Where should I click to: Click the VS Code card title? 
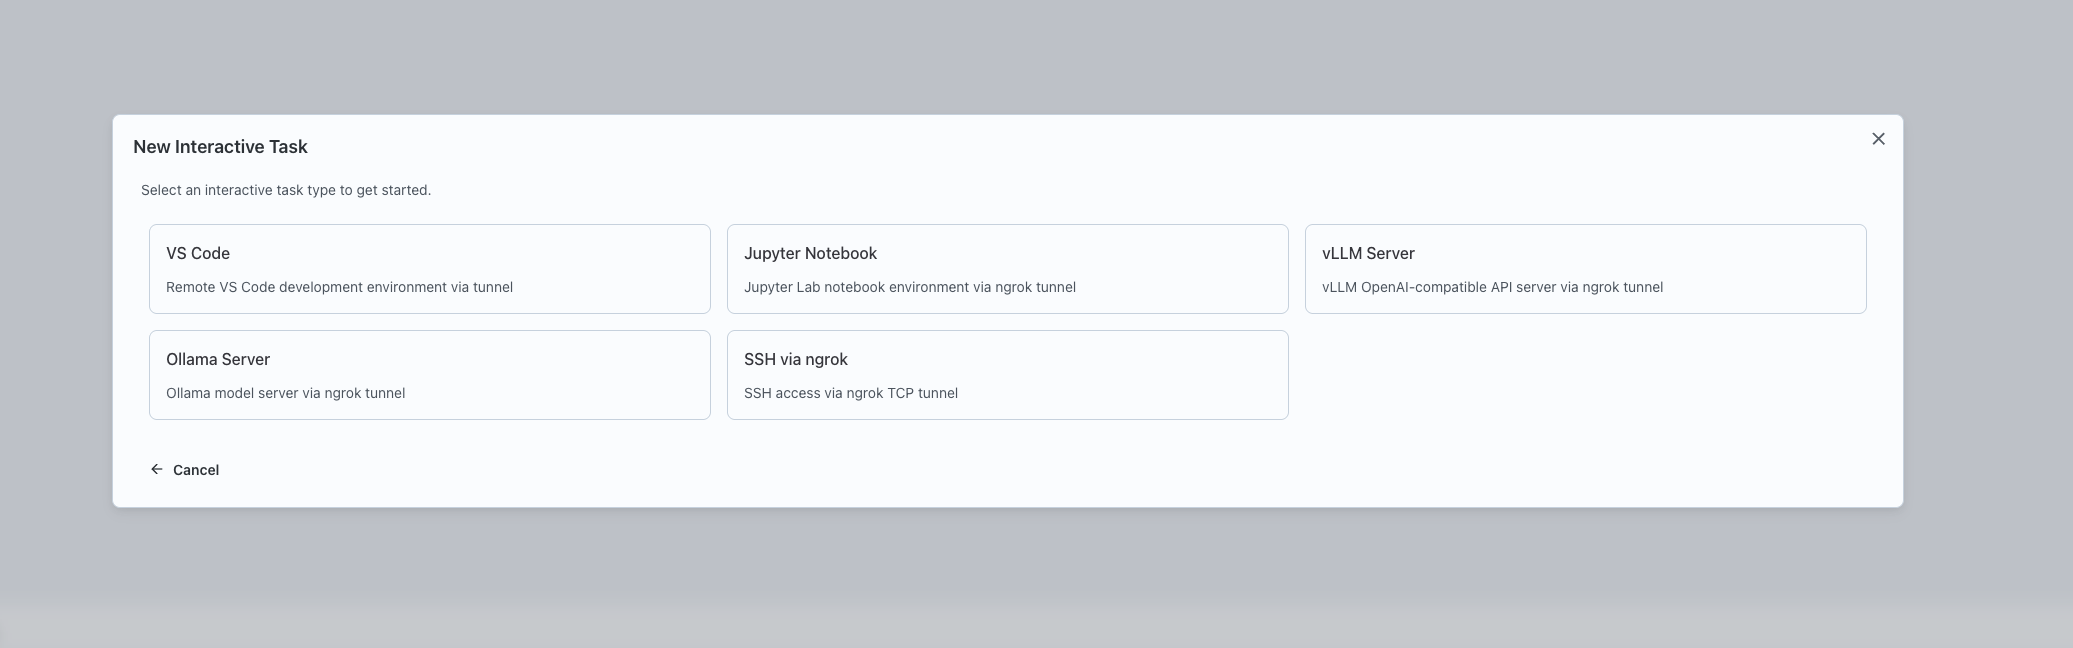(197, 253)
